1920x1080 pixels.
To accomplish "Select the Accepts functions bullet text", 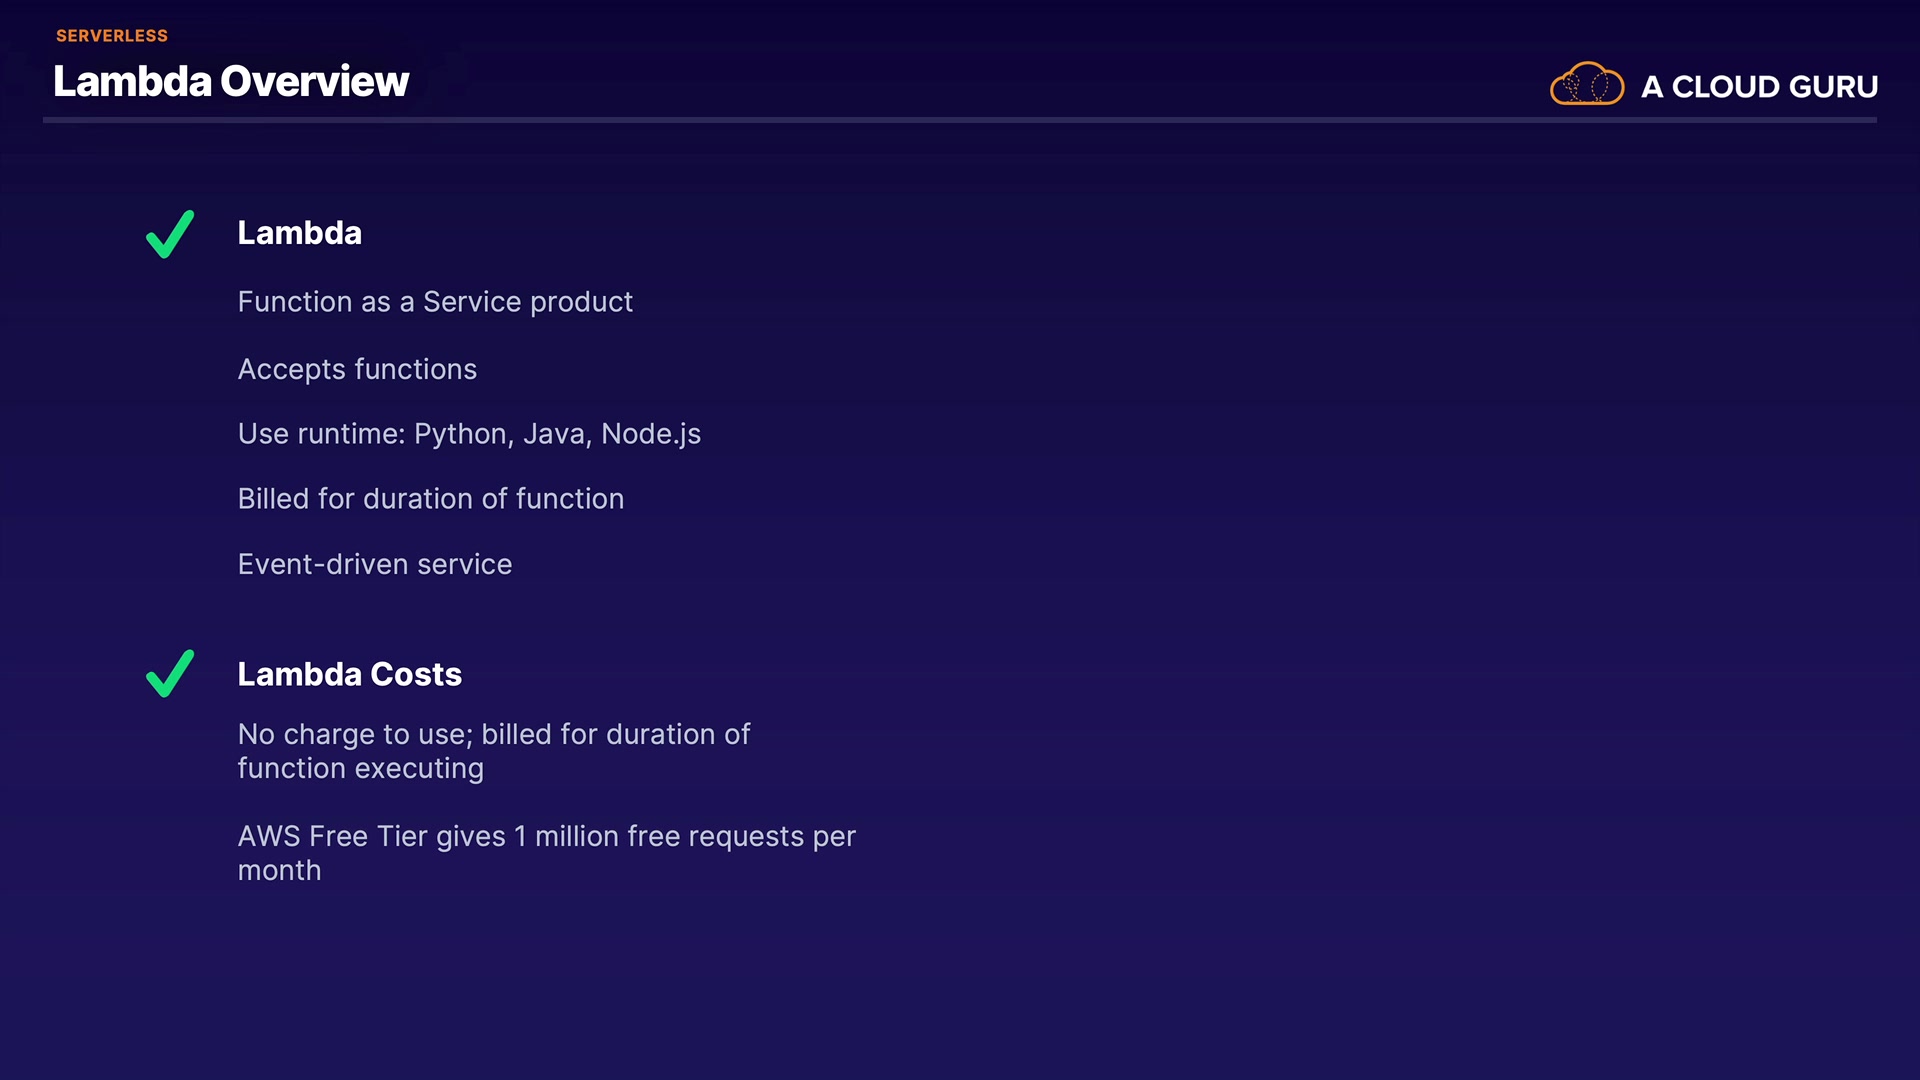I will (x=357, y=369).
